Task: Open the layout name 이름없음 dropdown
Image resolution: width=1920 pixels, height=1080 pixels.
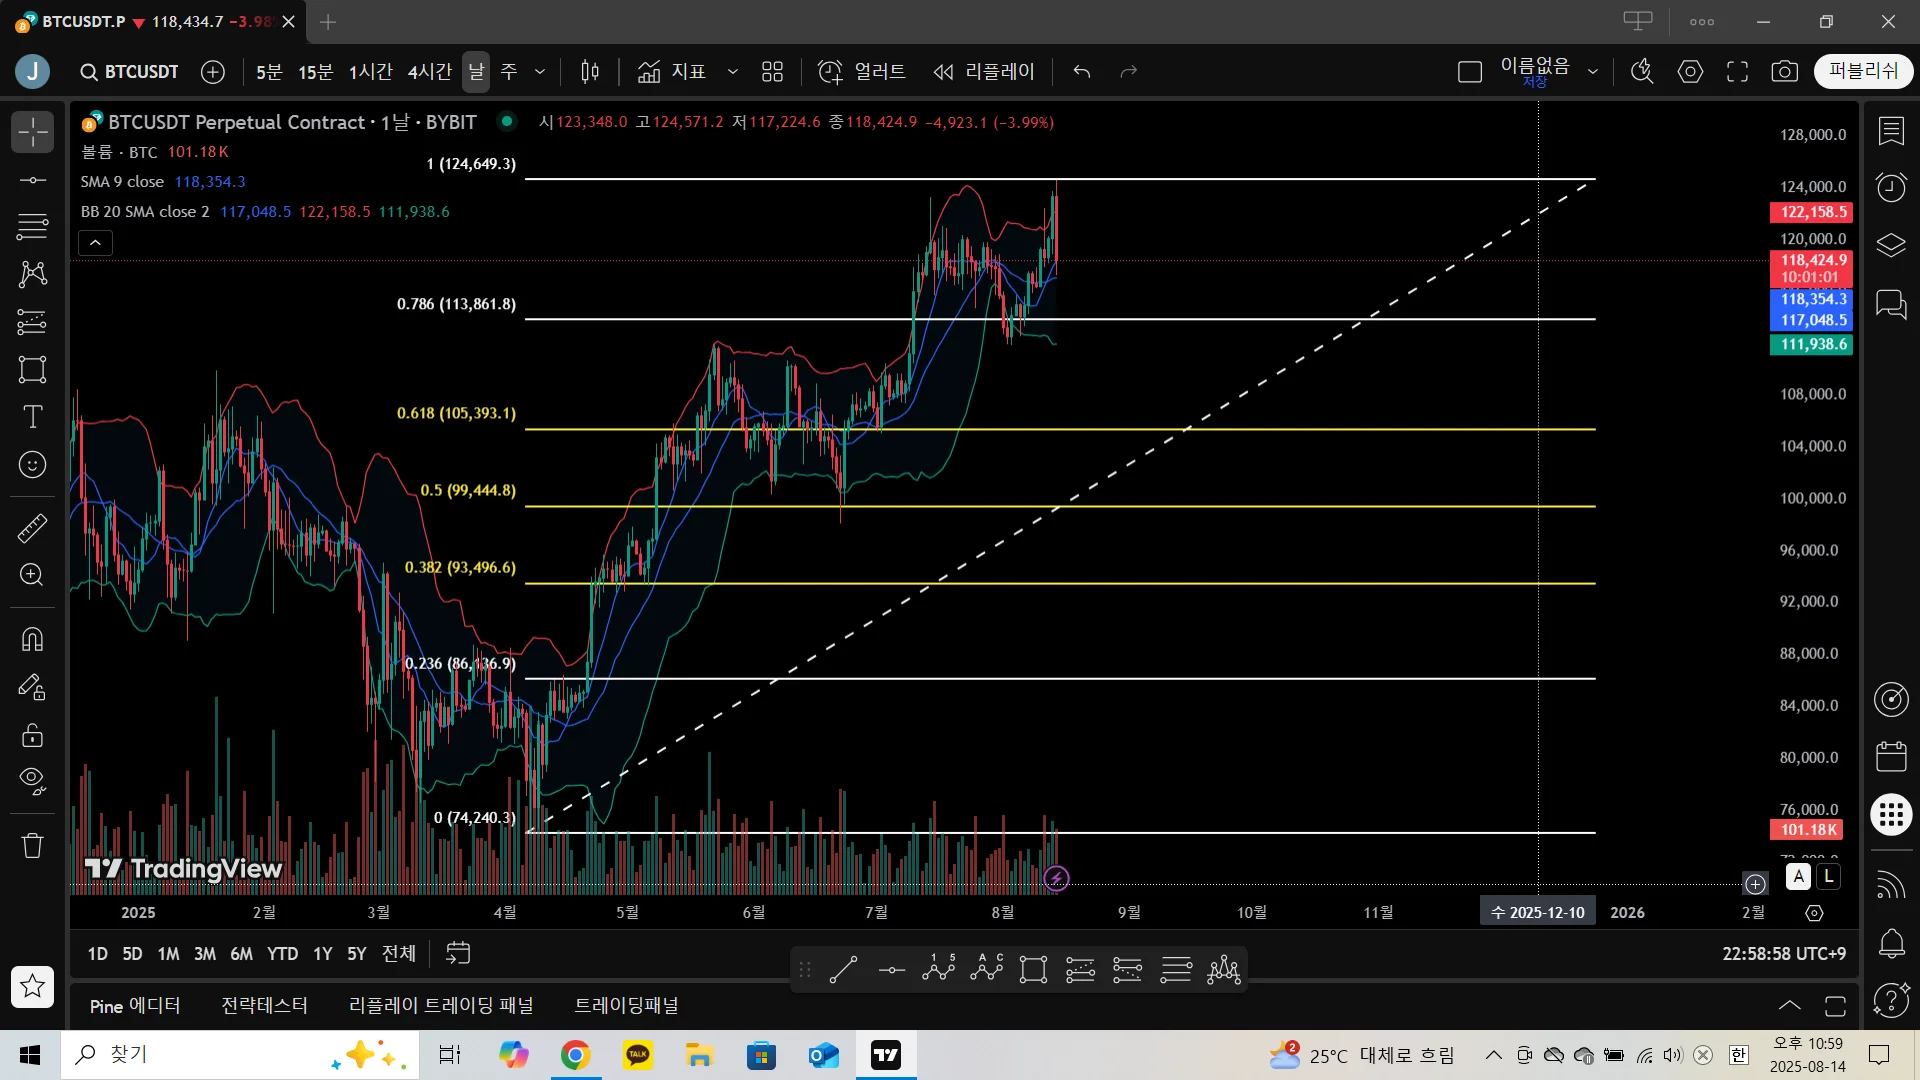Action: click(x=1593, y=72)
